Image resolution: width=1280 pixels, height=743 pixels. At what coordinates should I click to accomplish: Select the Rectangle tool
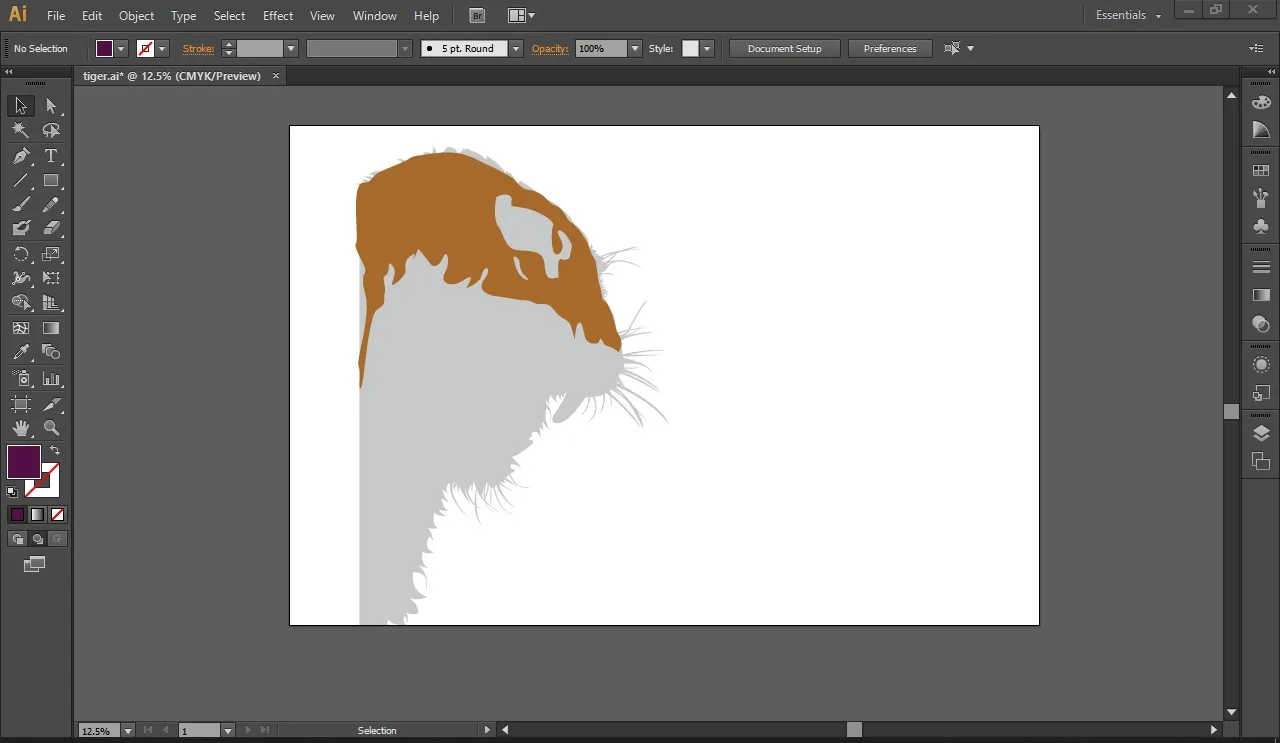[51, 180]
